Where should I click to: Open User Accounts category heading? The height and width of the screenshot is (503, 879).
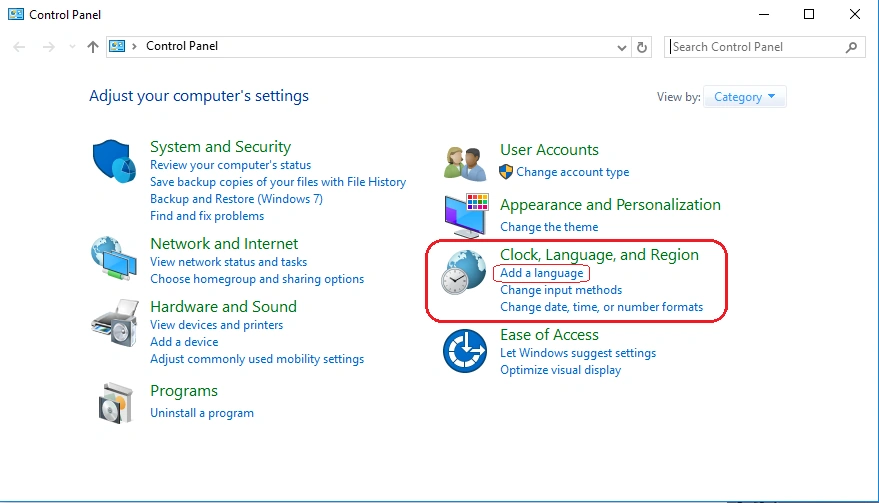coord(549,150)
